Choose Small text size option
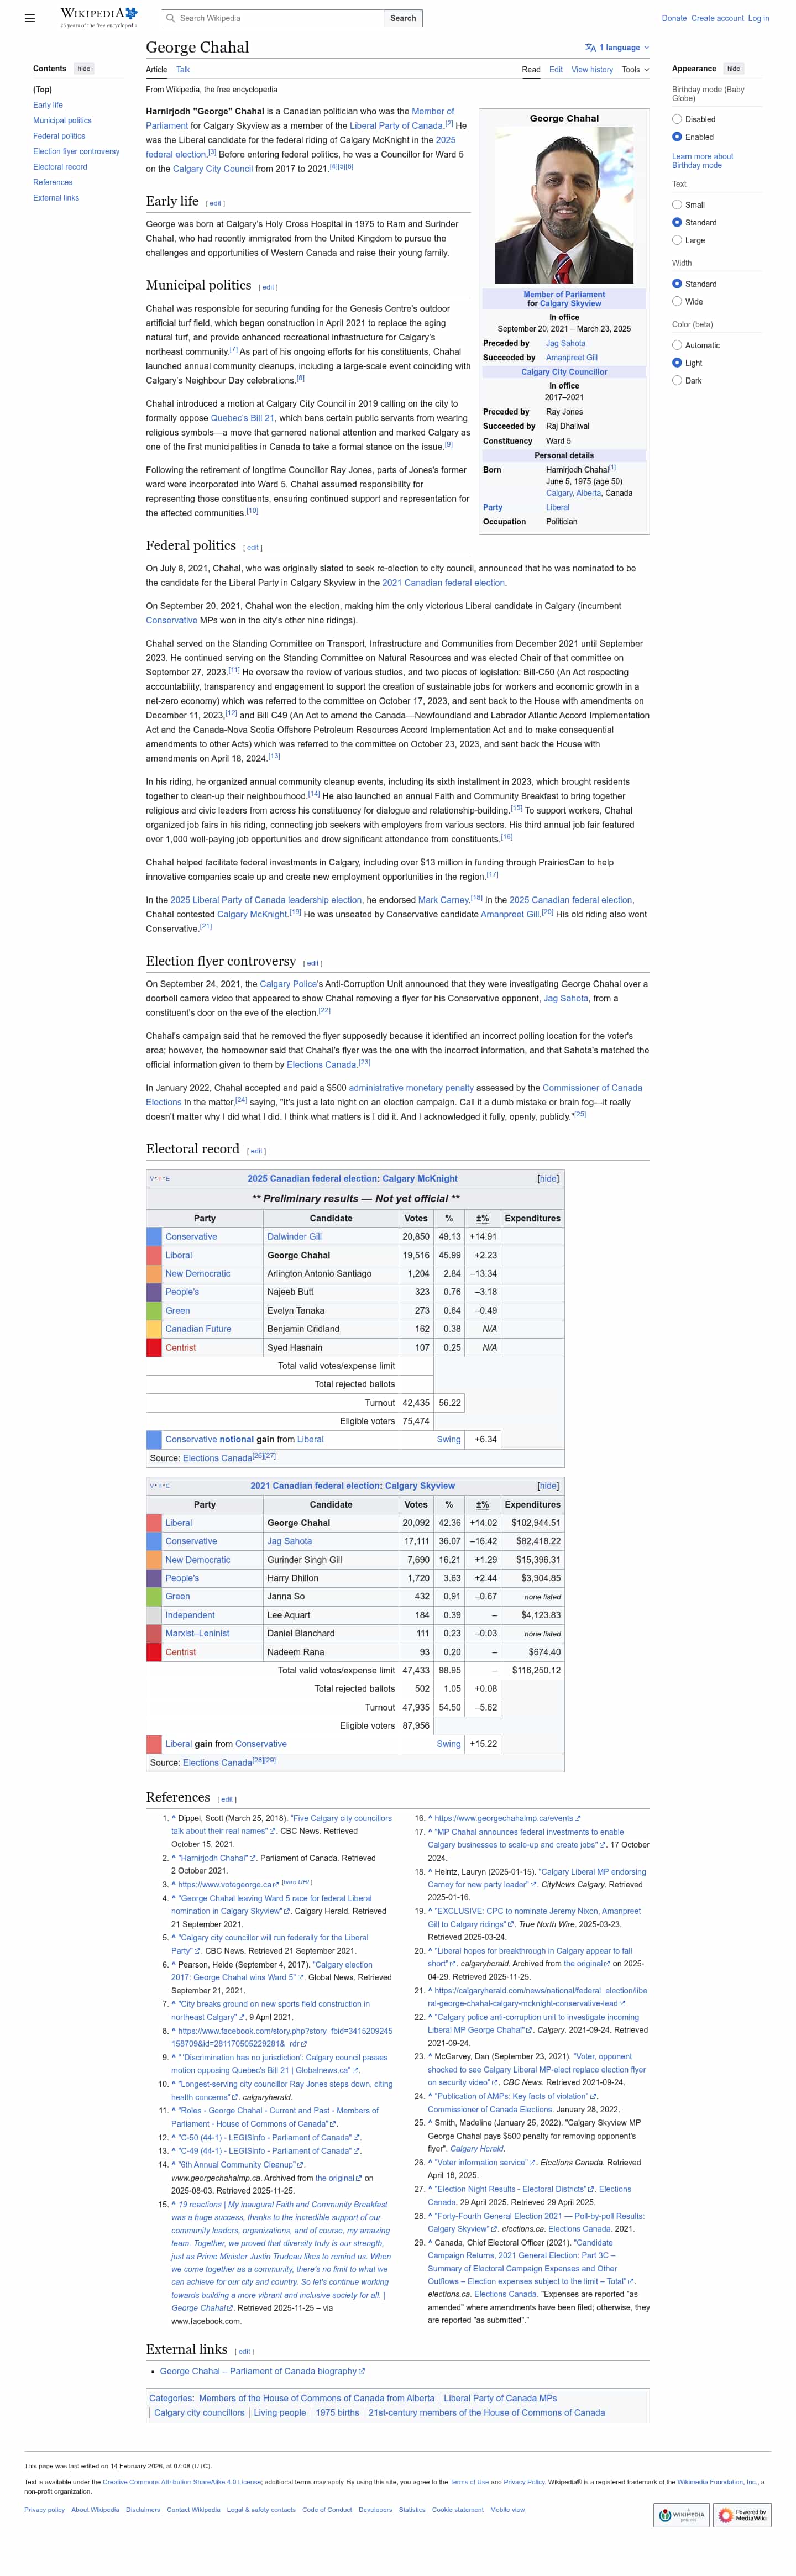This screenshot has height=2576, width=796. tap(677, 205)
